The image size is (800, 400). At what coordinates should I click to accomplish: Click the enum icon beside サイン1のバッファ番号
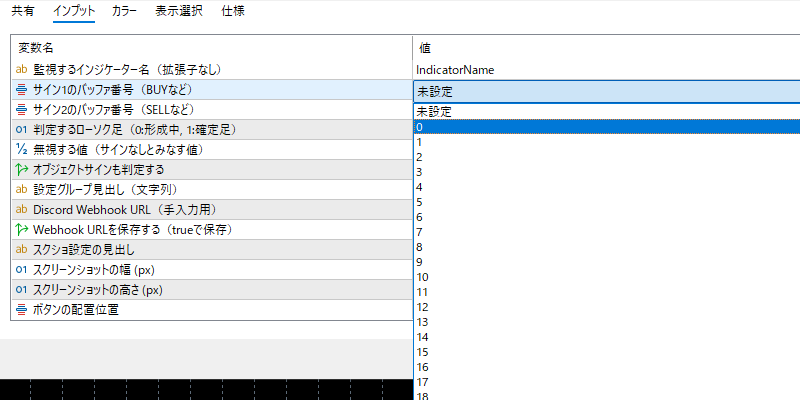22,90
